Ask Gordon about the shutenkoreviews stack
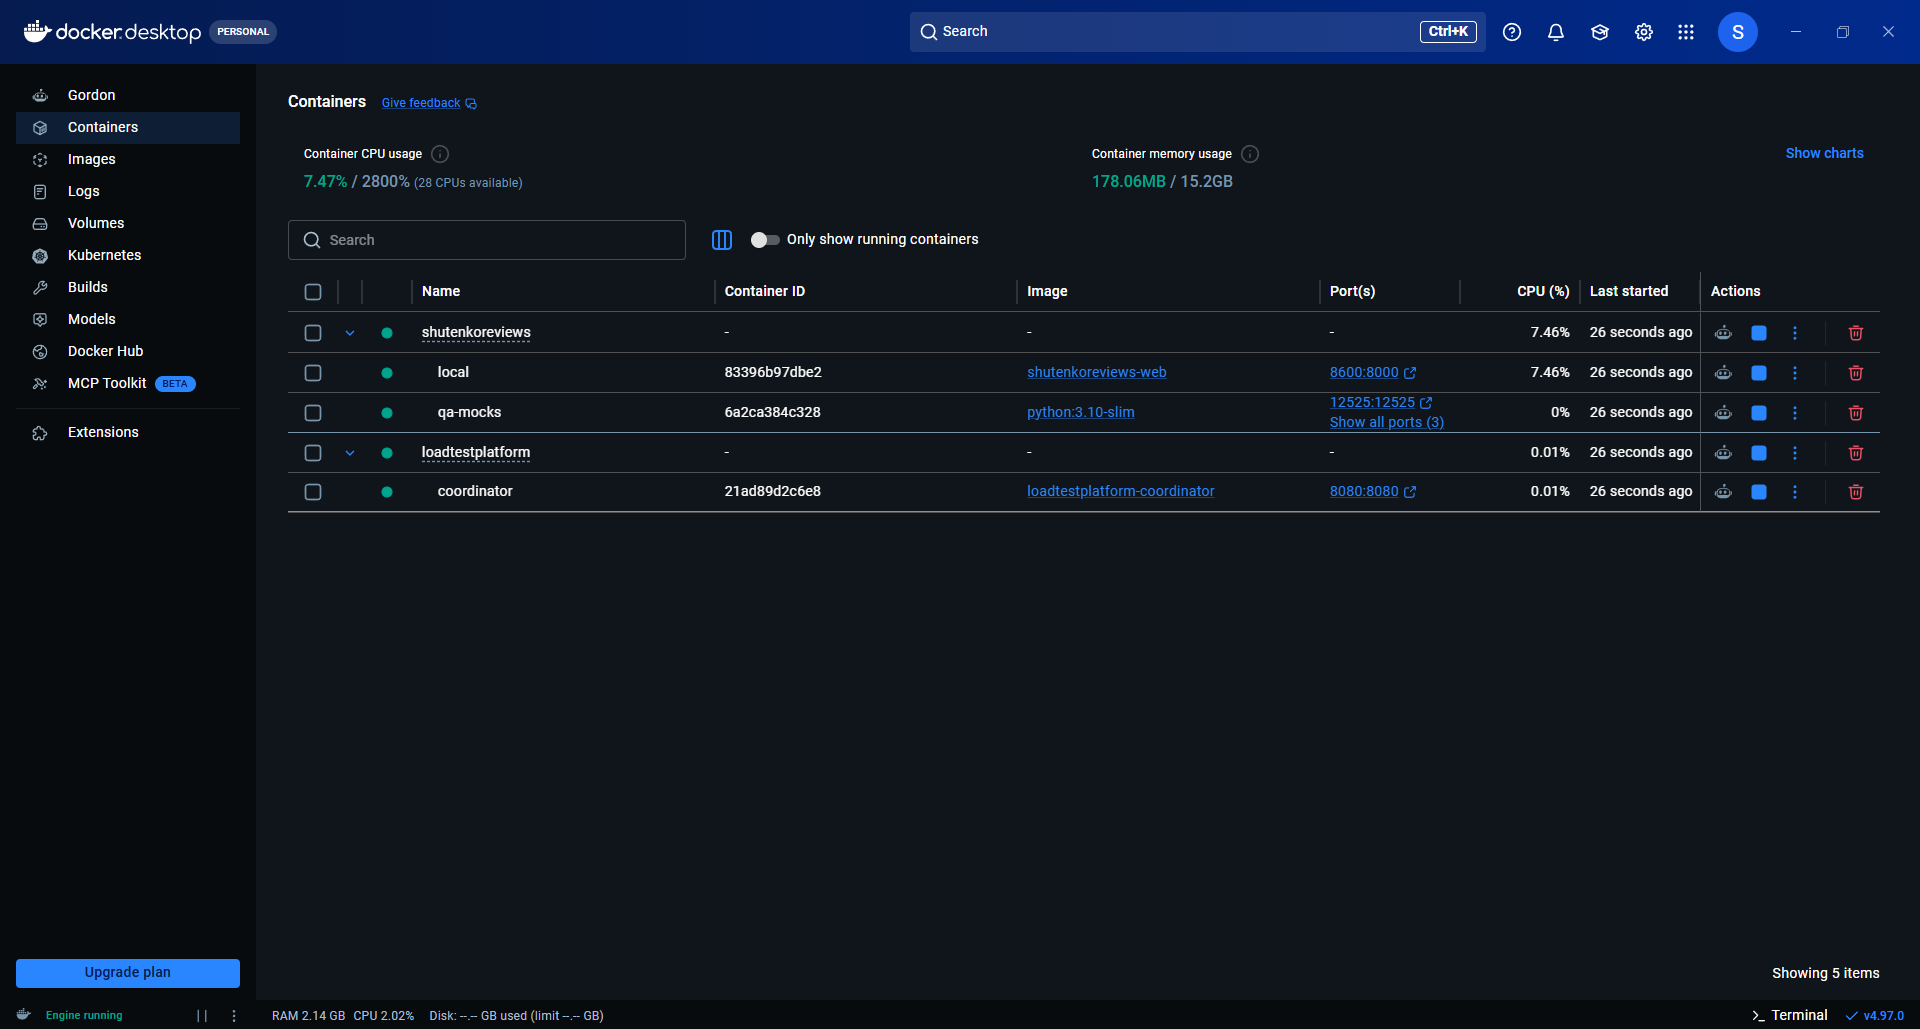Screen dimensions: 1920x1029 1723,333
